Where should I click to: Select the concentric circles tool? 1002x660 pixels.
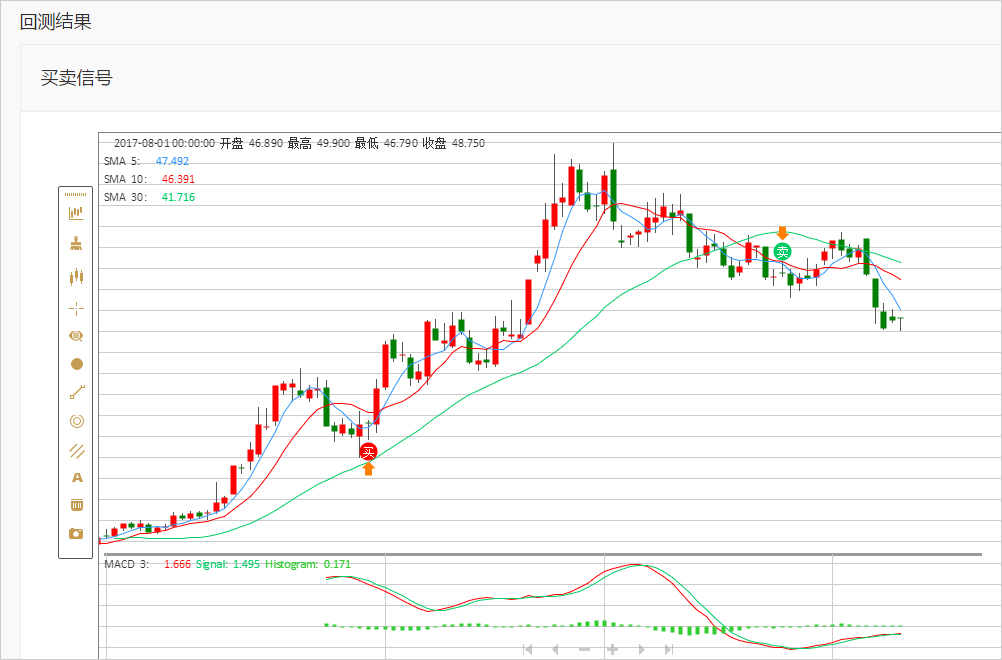[77, 421]
